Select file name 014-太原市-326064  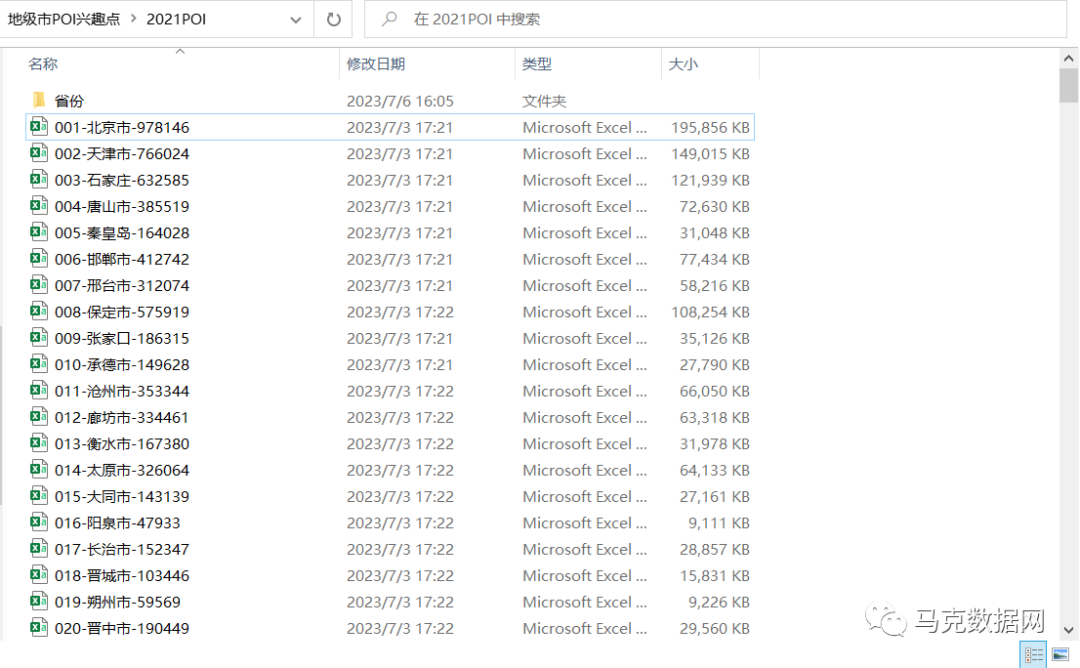click(122, 470)
